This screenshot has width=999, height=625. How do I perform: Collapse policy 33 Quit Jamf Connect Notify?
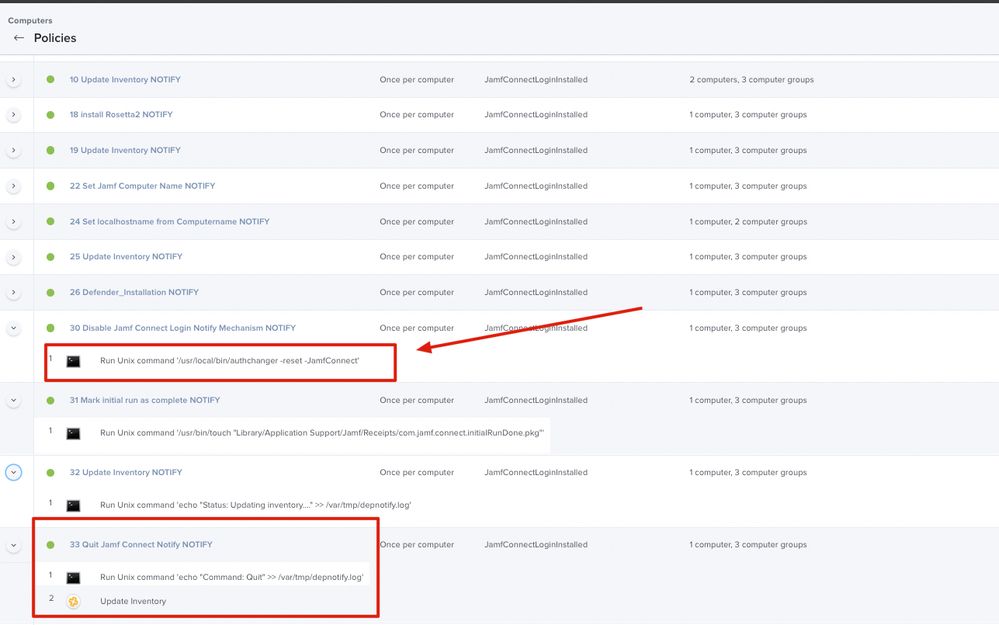point(13,545)
